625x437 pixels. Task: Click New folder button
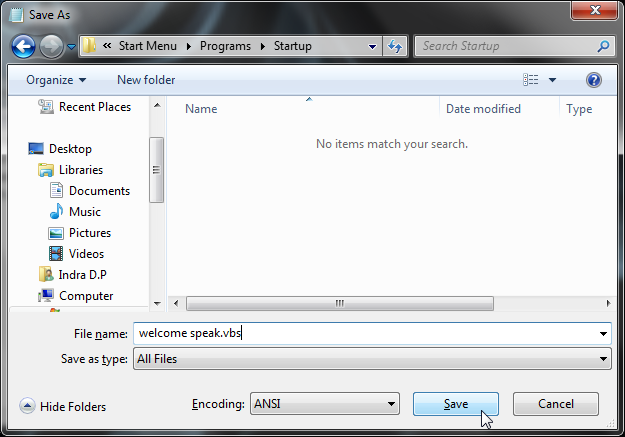pos(146,80)
